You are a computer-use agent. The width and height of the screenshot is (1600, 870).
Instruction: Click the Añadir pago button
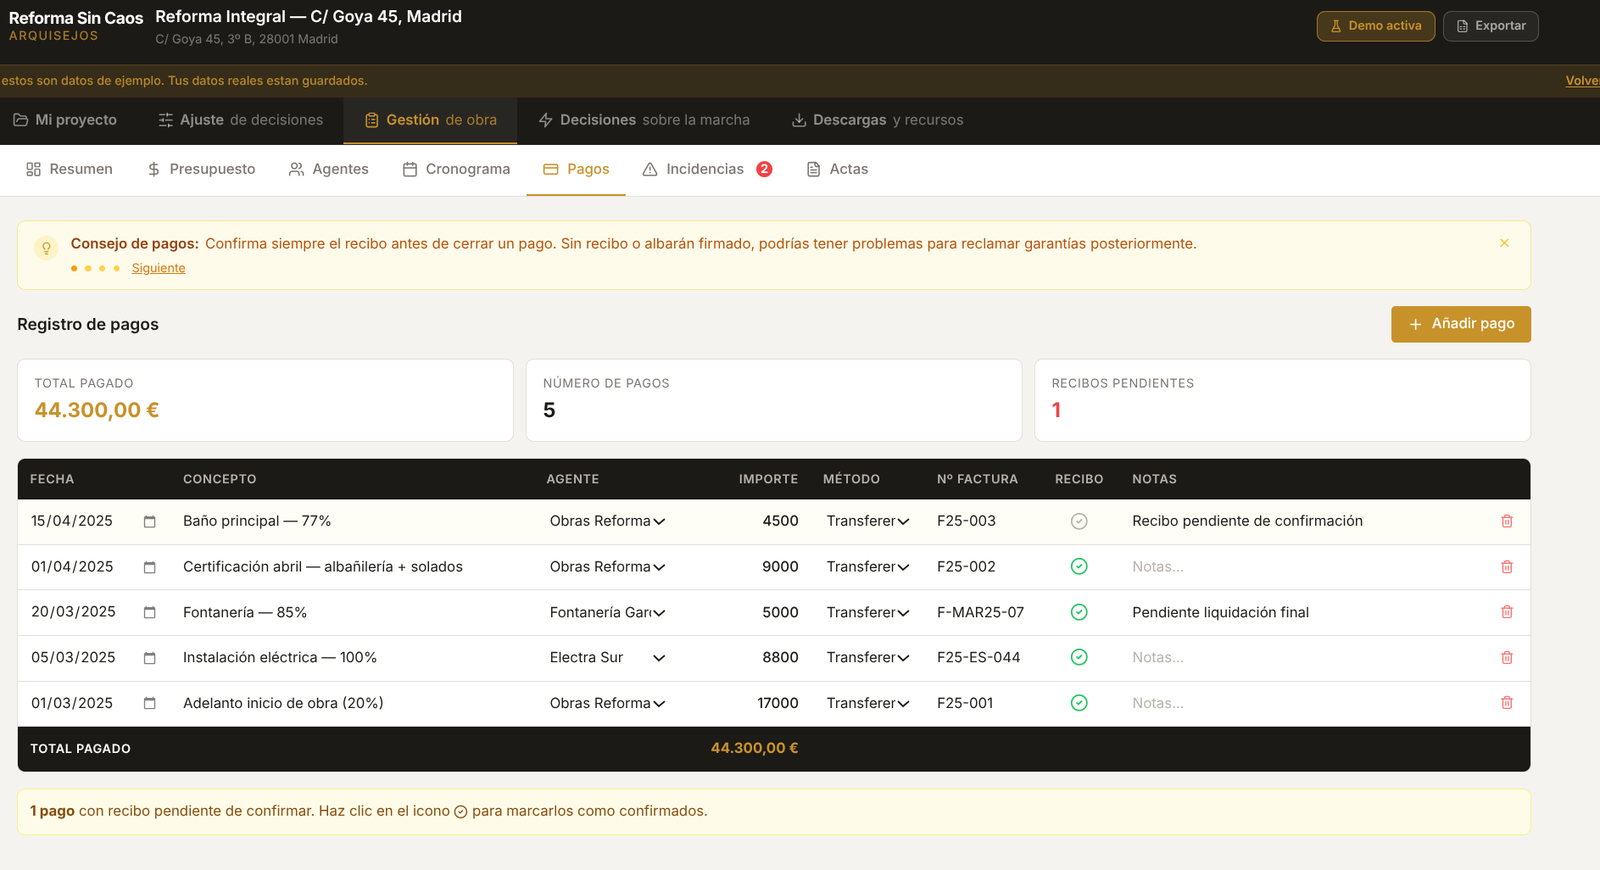coord(1461,324)
